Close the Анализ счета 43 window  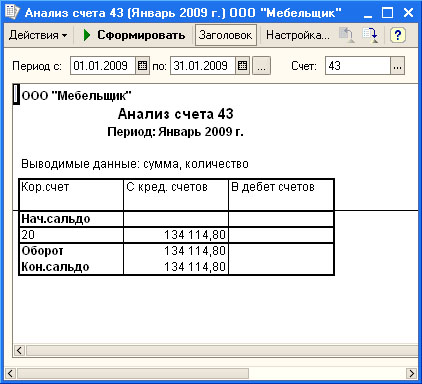(x=408, y=13)
